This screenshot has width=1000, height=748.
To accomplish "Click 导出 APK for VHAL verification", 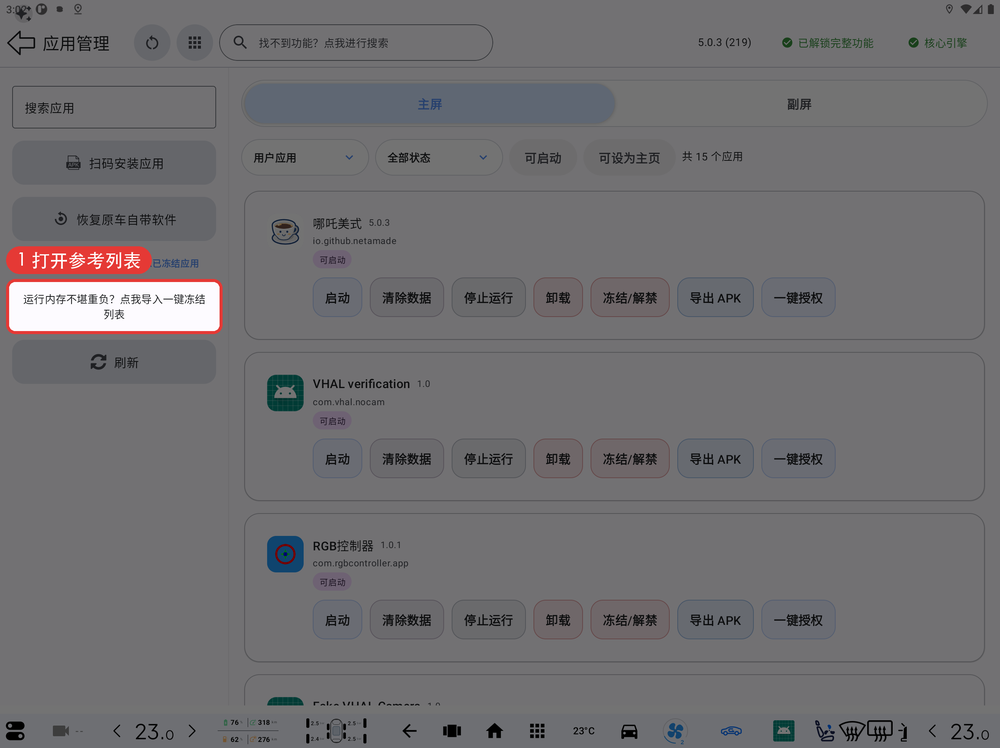I will (x=715, y=458).
